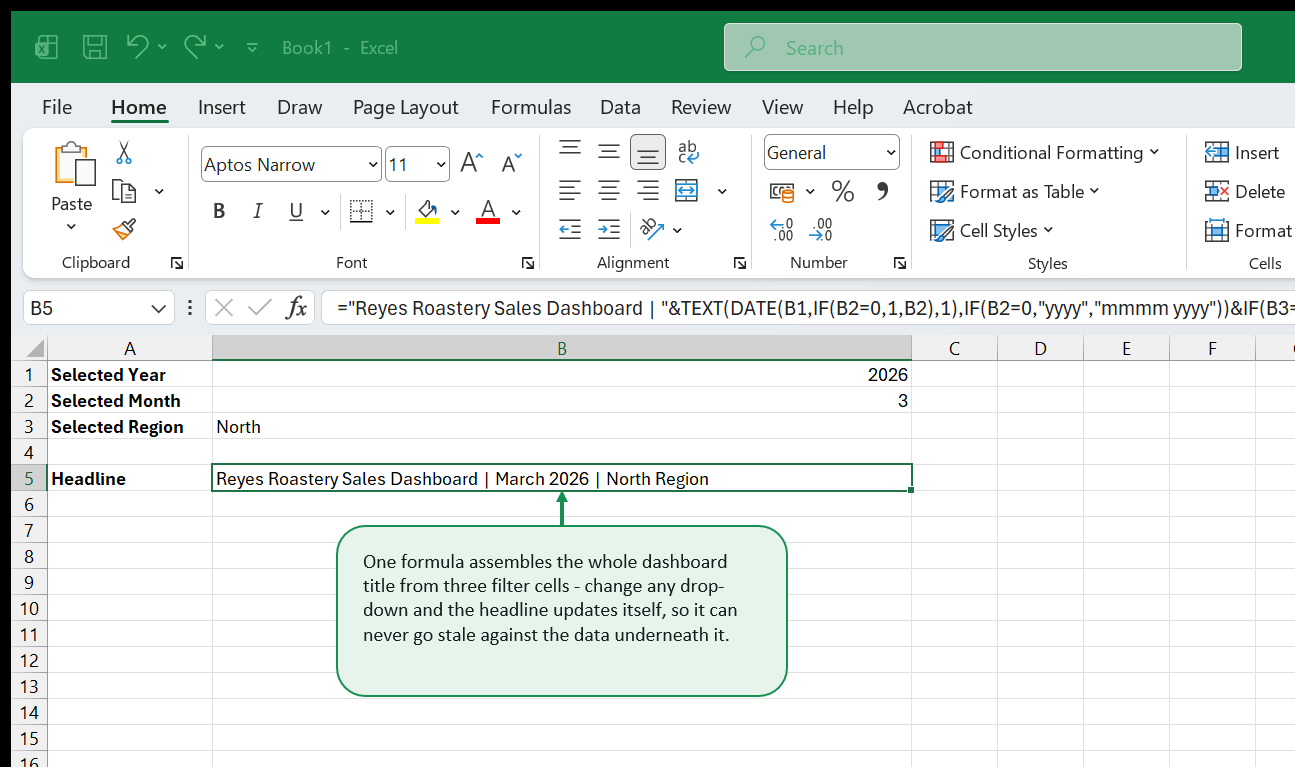This screenshot has height=767, width=1295.
Task: Click the Name Box showing B5
Action: (99, 308)
